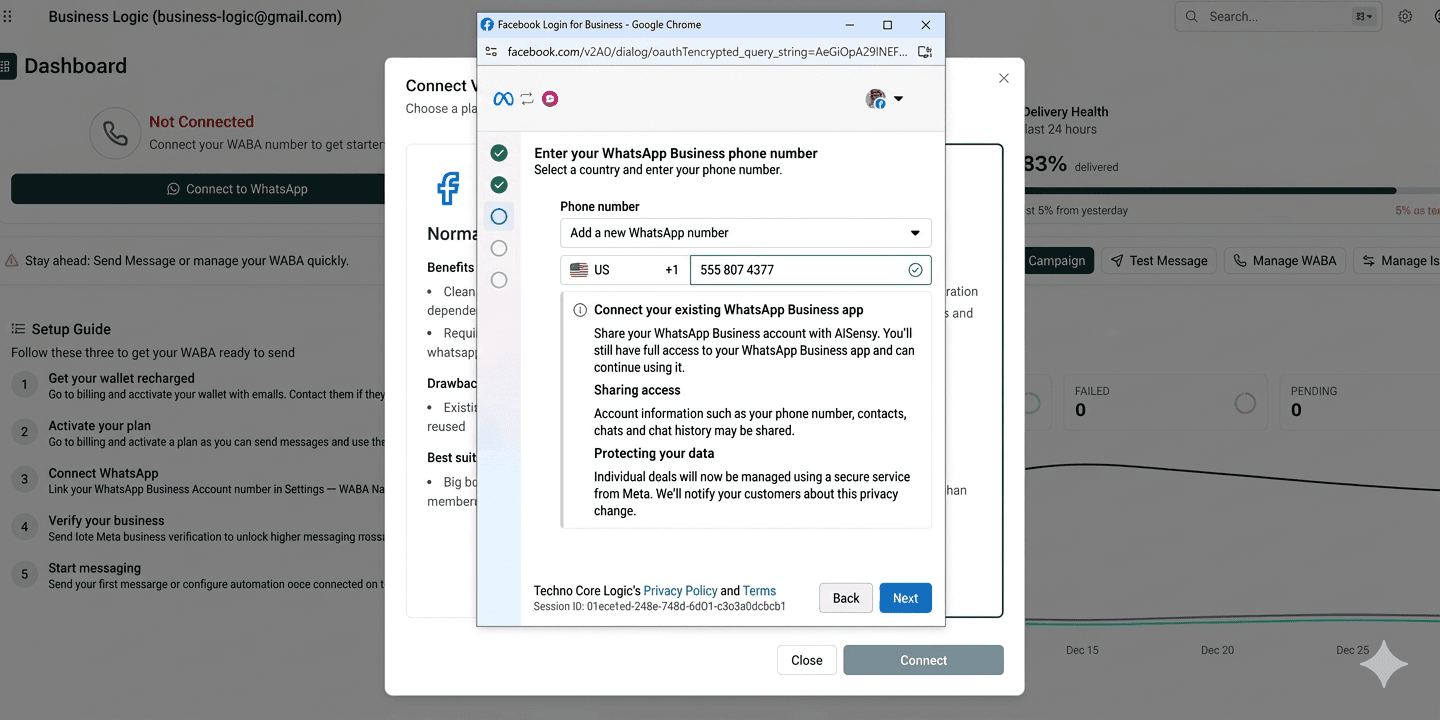The height and width of the screenshot is (720, 1440).
Task: Click the Setup Guide list icon
Action: click(18, 329)
